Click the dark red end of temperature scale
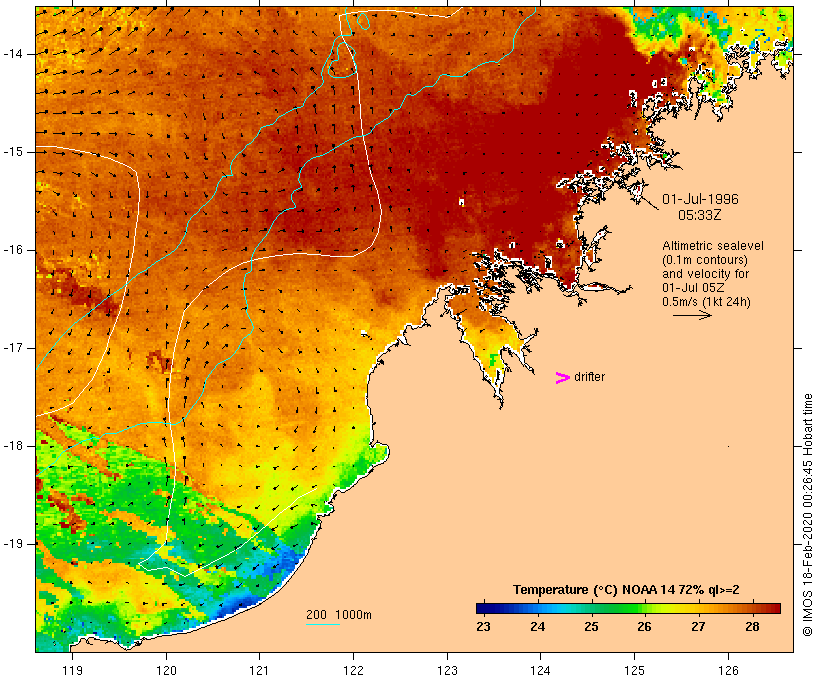The image size is (820, 680). point(775,608)
